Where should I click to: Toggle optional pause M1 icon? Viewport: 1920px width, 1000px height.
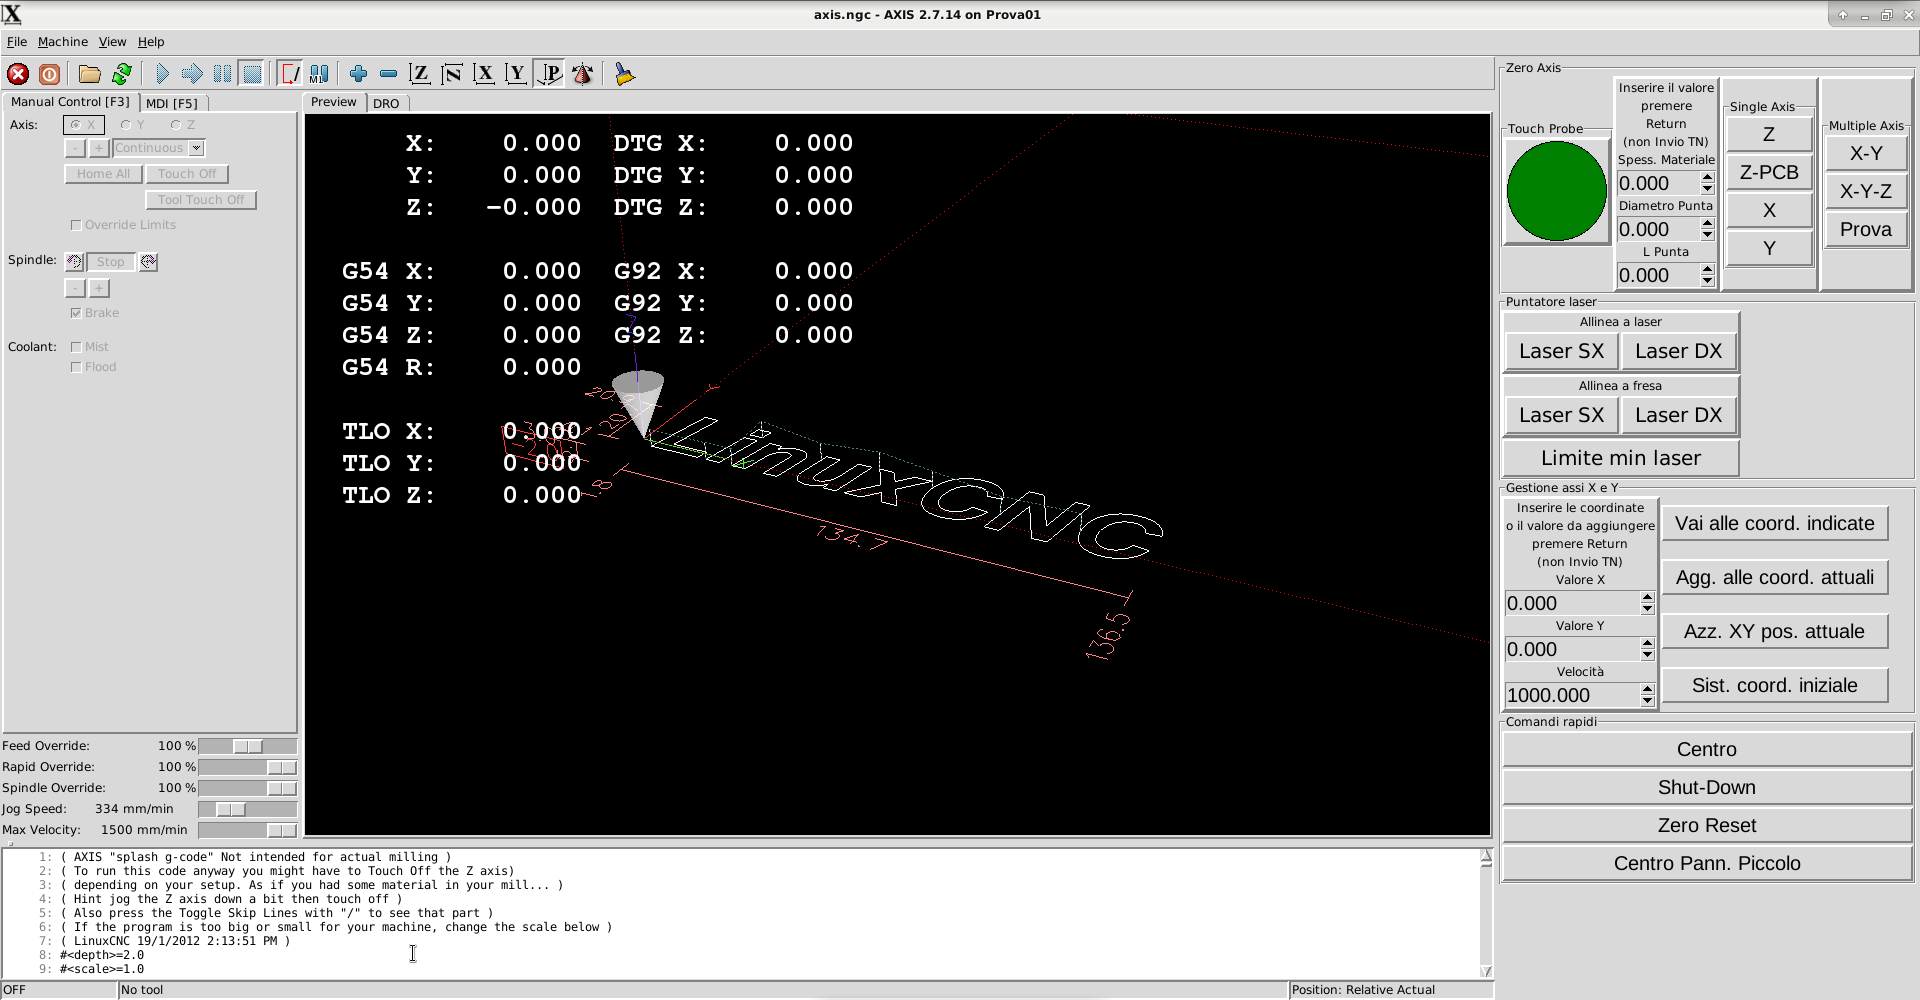click(x=319, y=74)
